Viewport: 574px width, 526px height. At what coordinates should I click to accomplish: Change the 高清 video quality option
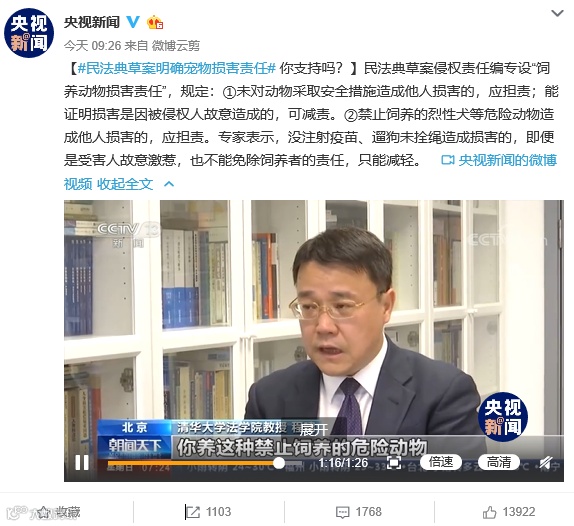(499, 462)
